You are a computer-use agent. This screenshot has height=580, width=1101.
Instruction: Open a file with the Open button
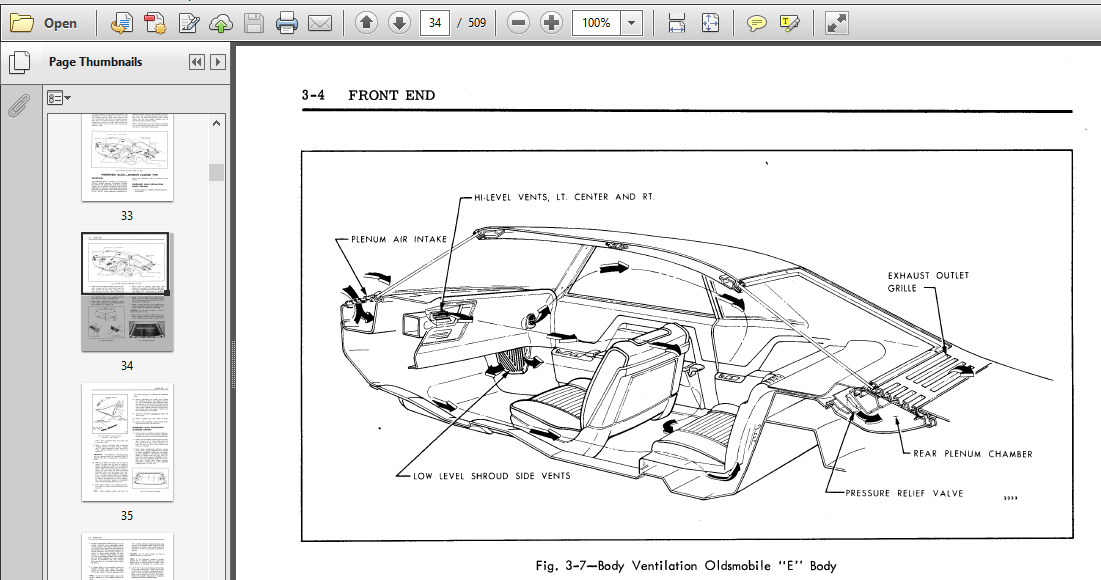44,23
